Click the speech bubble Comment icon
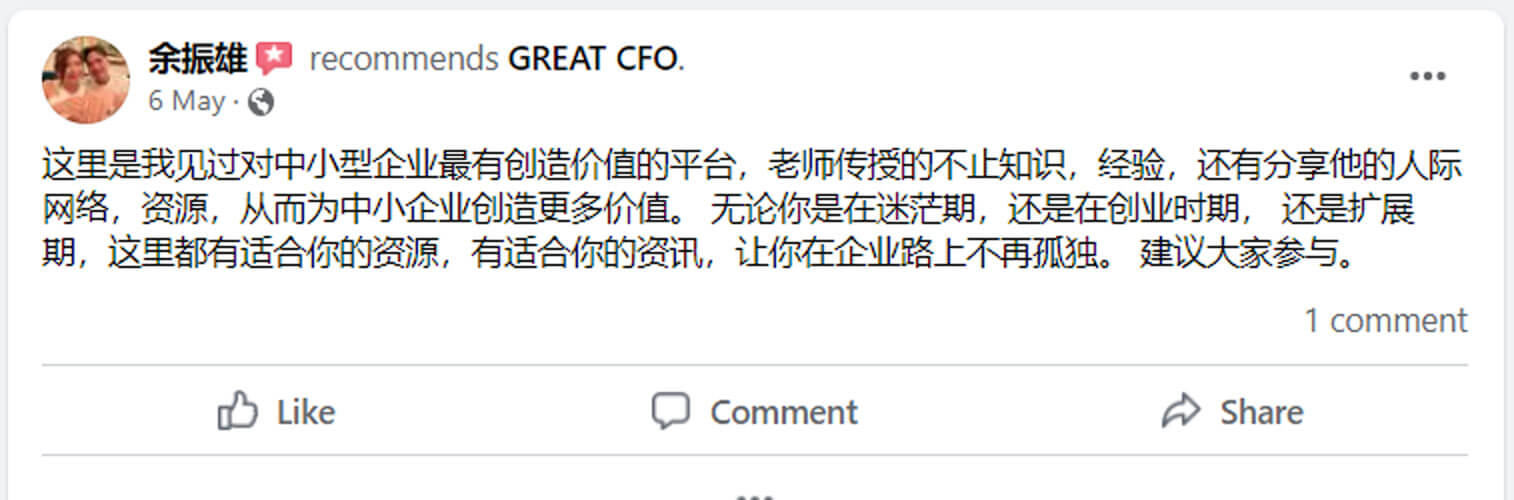 [x=670, y=411]
